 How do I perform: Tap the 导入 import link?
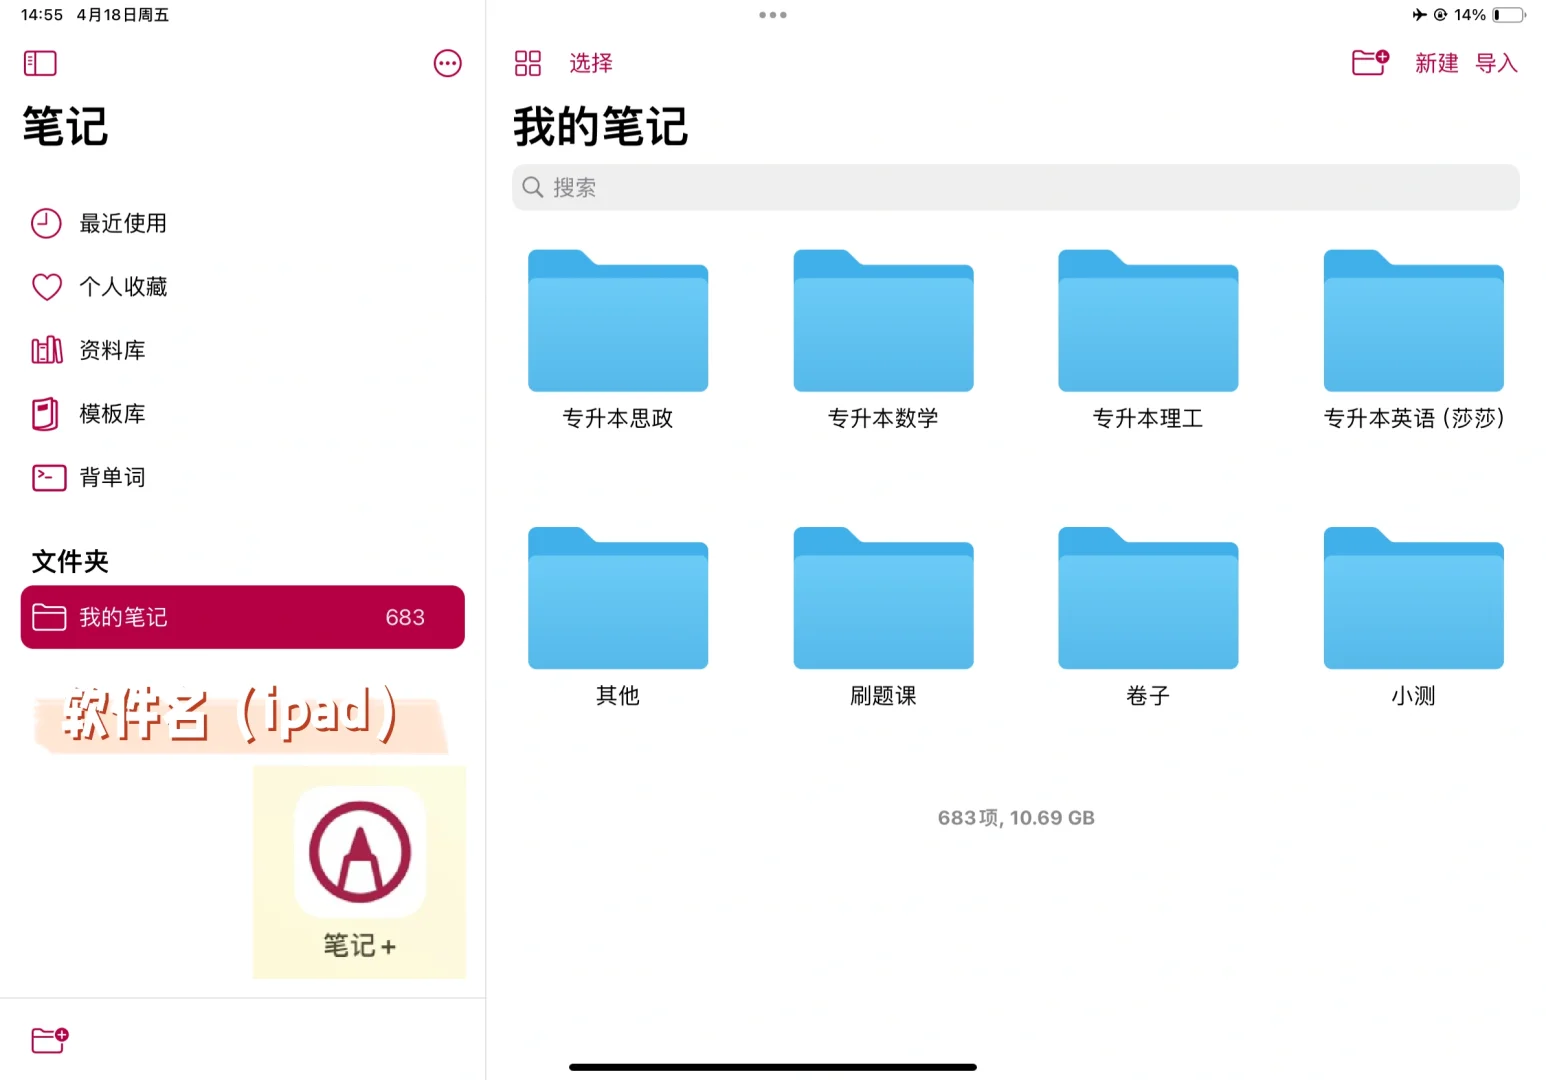[x=1496, y=63]
